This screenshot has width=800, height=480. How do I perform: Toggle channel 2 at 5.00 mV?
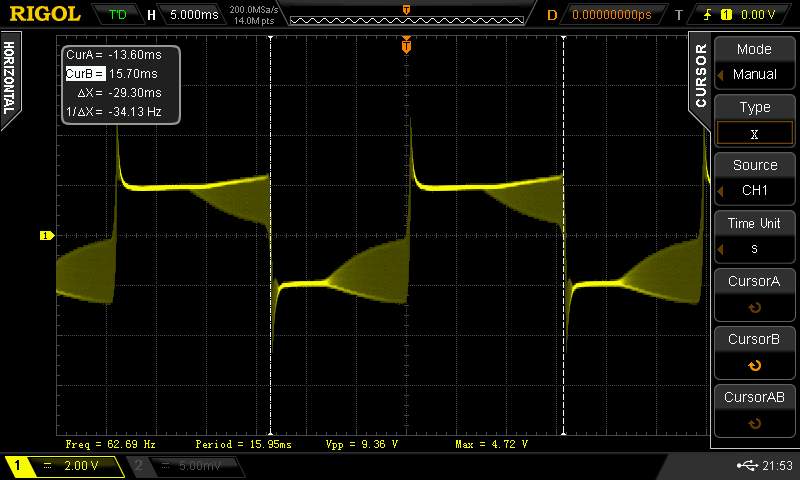click(190, 466)
